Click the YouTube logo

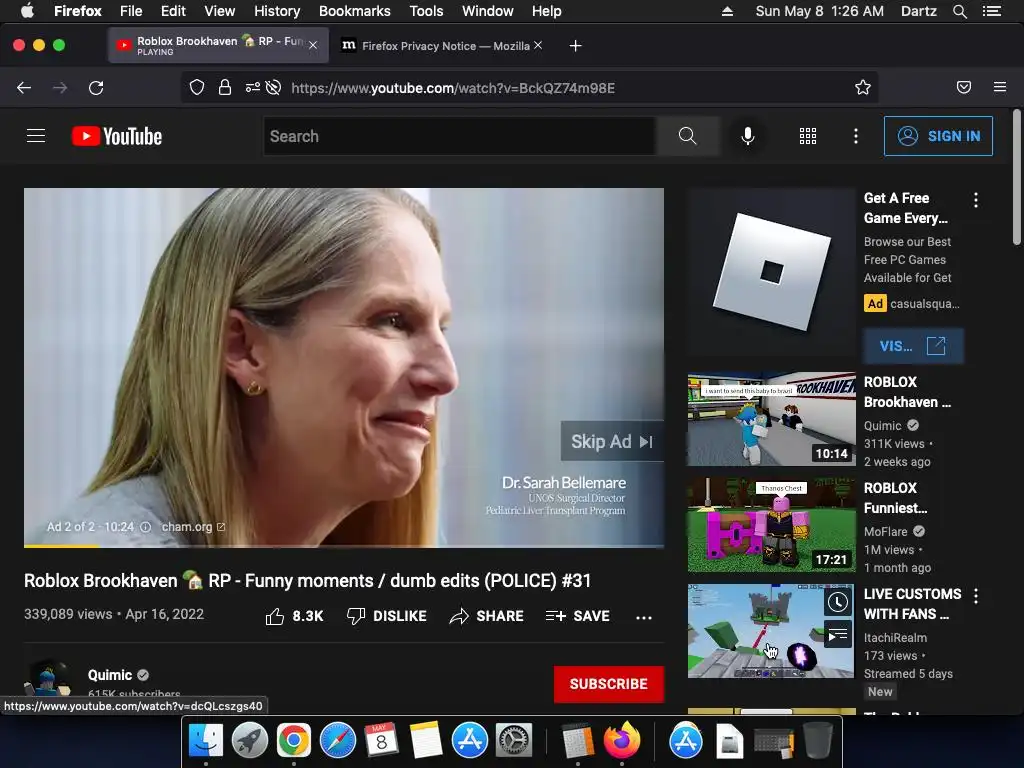pos(117,136)
